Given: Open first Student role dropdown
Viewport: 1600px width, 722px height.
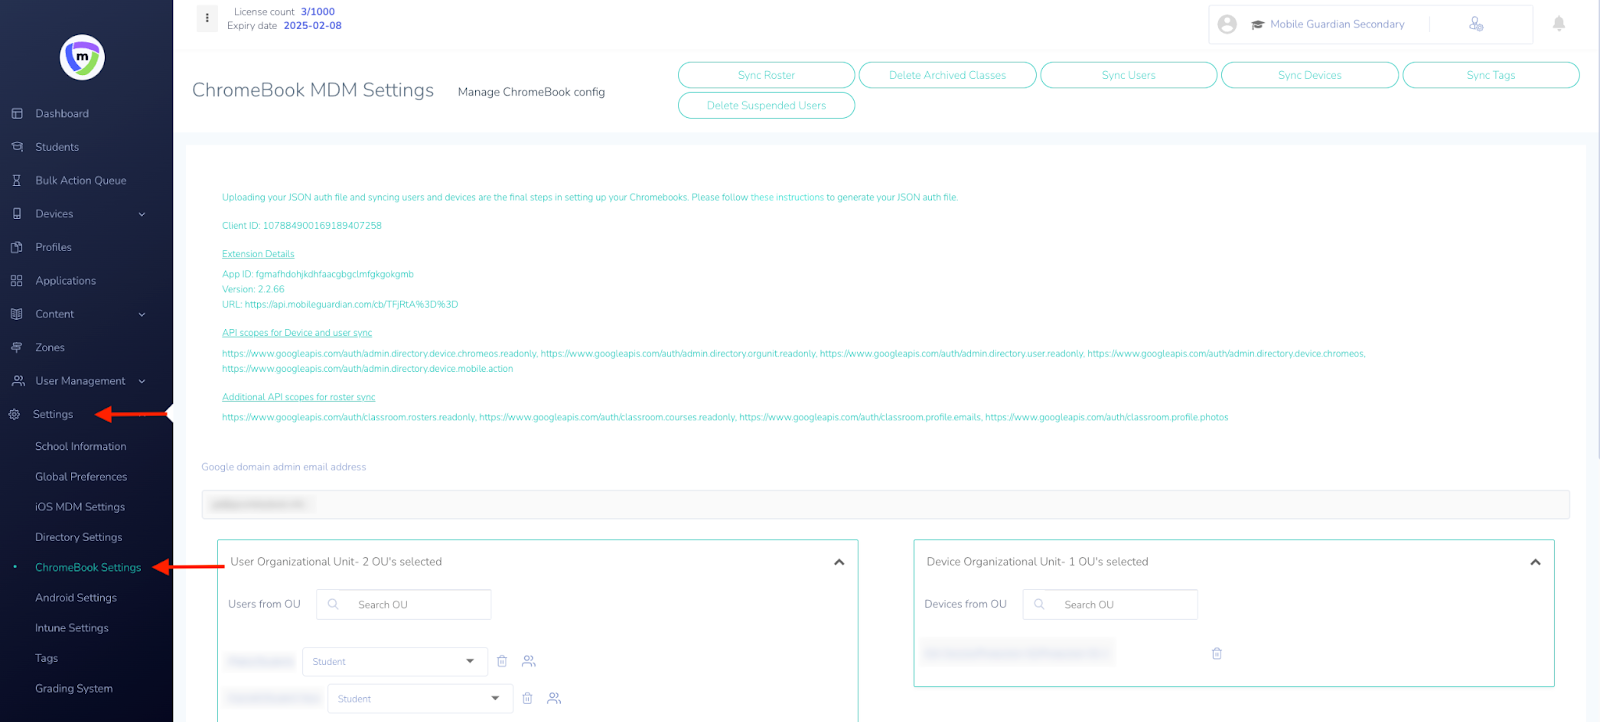Looking at the screenshot, I should tap(395, 661).
